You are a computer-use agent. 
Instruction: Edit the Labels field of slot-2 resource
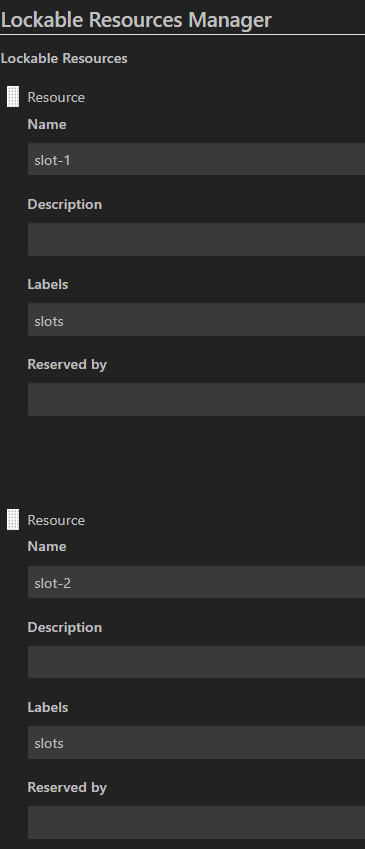[196, 743]
